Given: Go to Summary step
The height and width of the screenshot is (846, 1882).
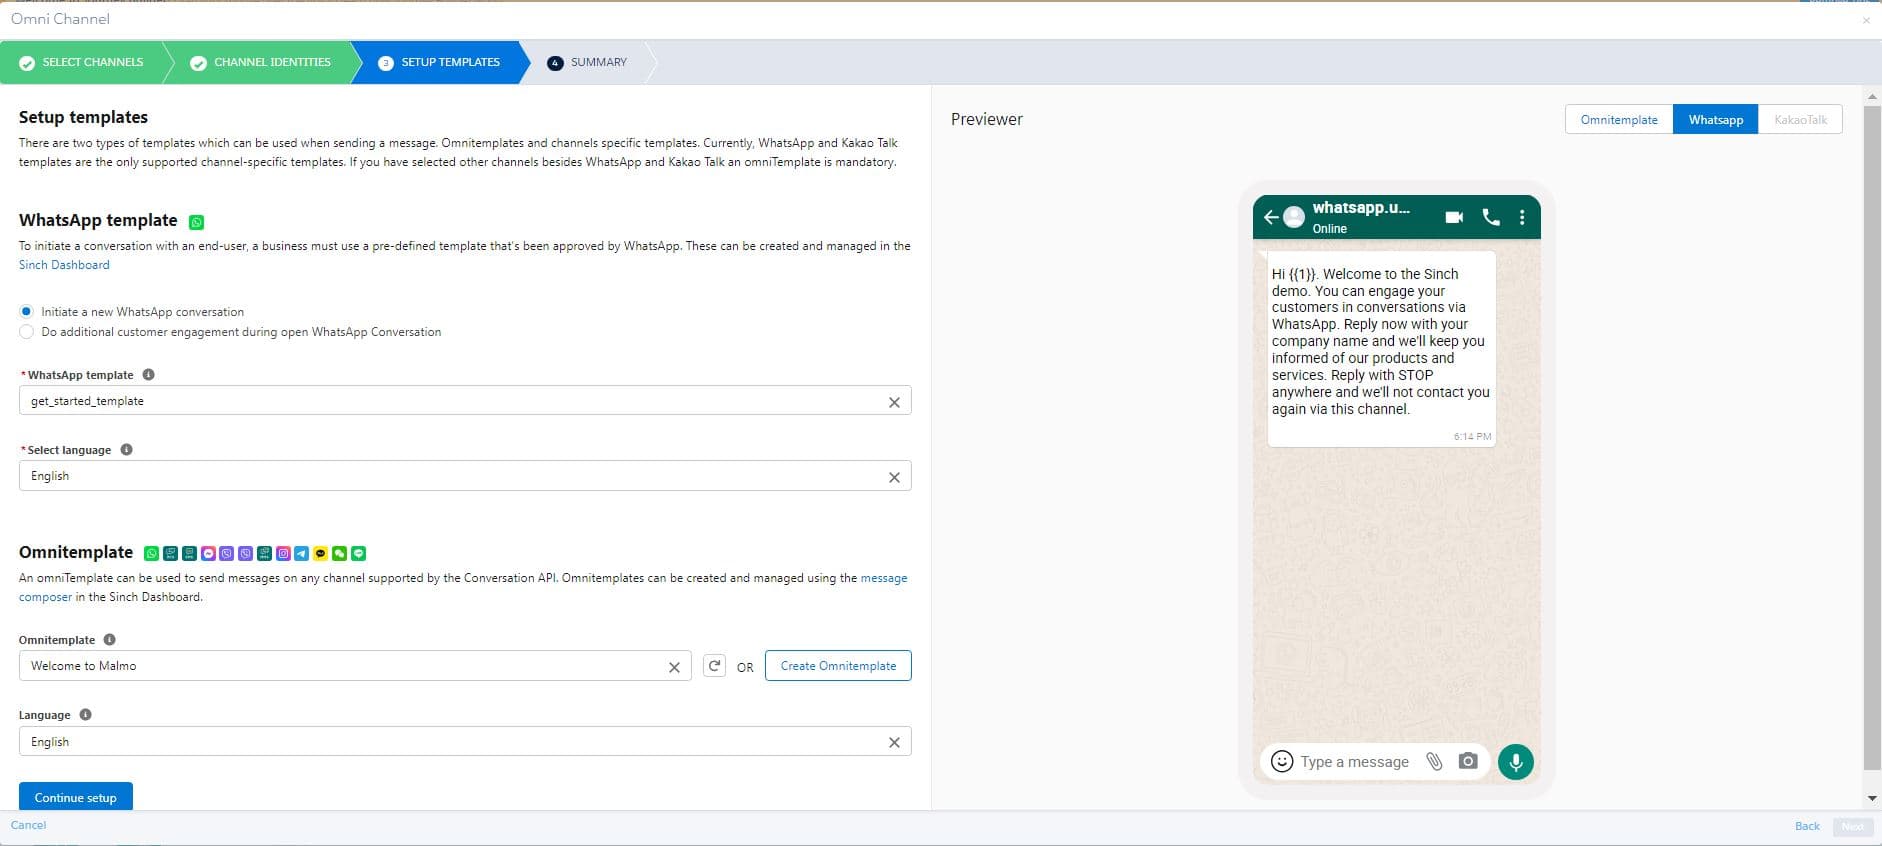Looking at the screenshot, I should [x=588, y=62].
